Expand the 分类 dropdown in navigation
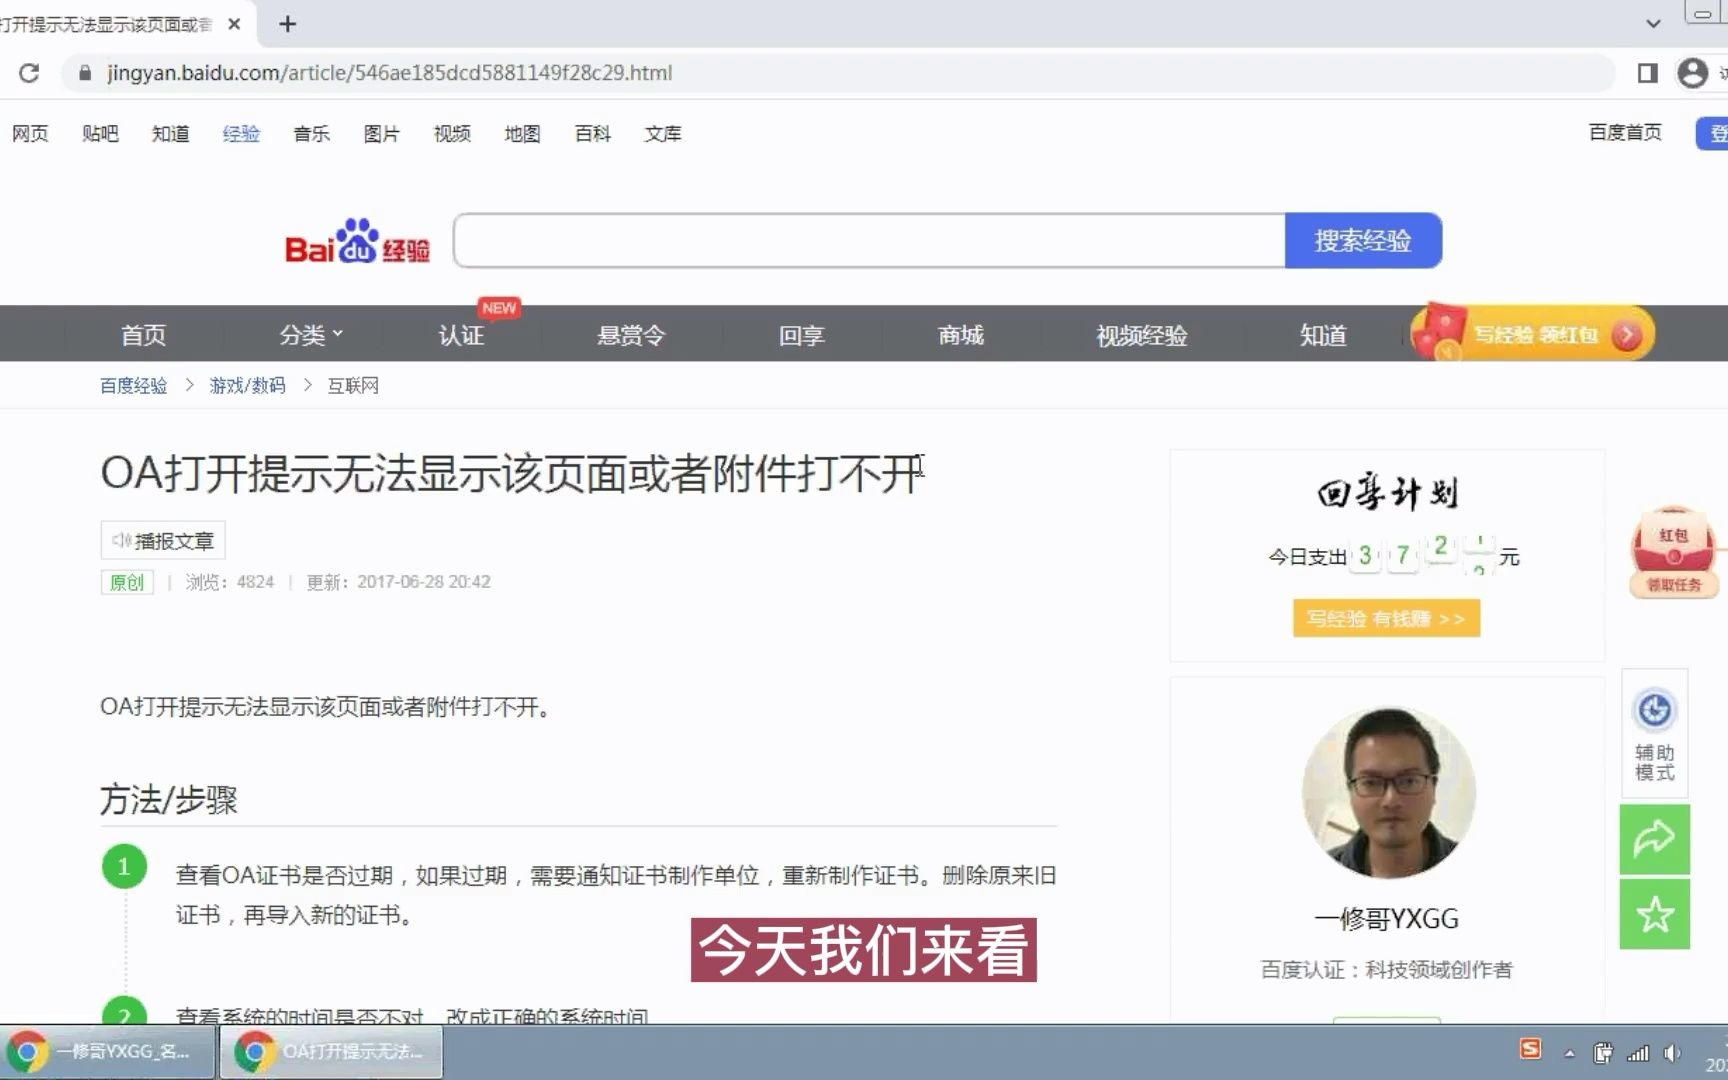The width and height of the screenshot is (1728, 1080). point(311,335)
